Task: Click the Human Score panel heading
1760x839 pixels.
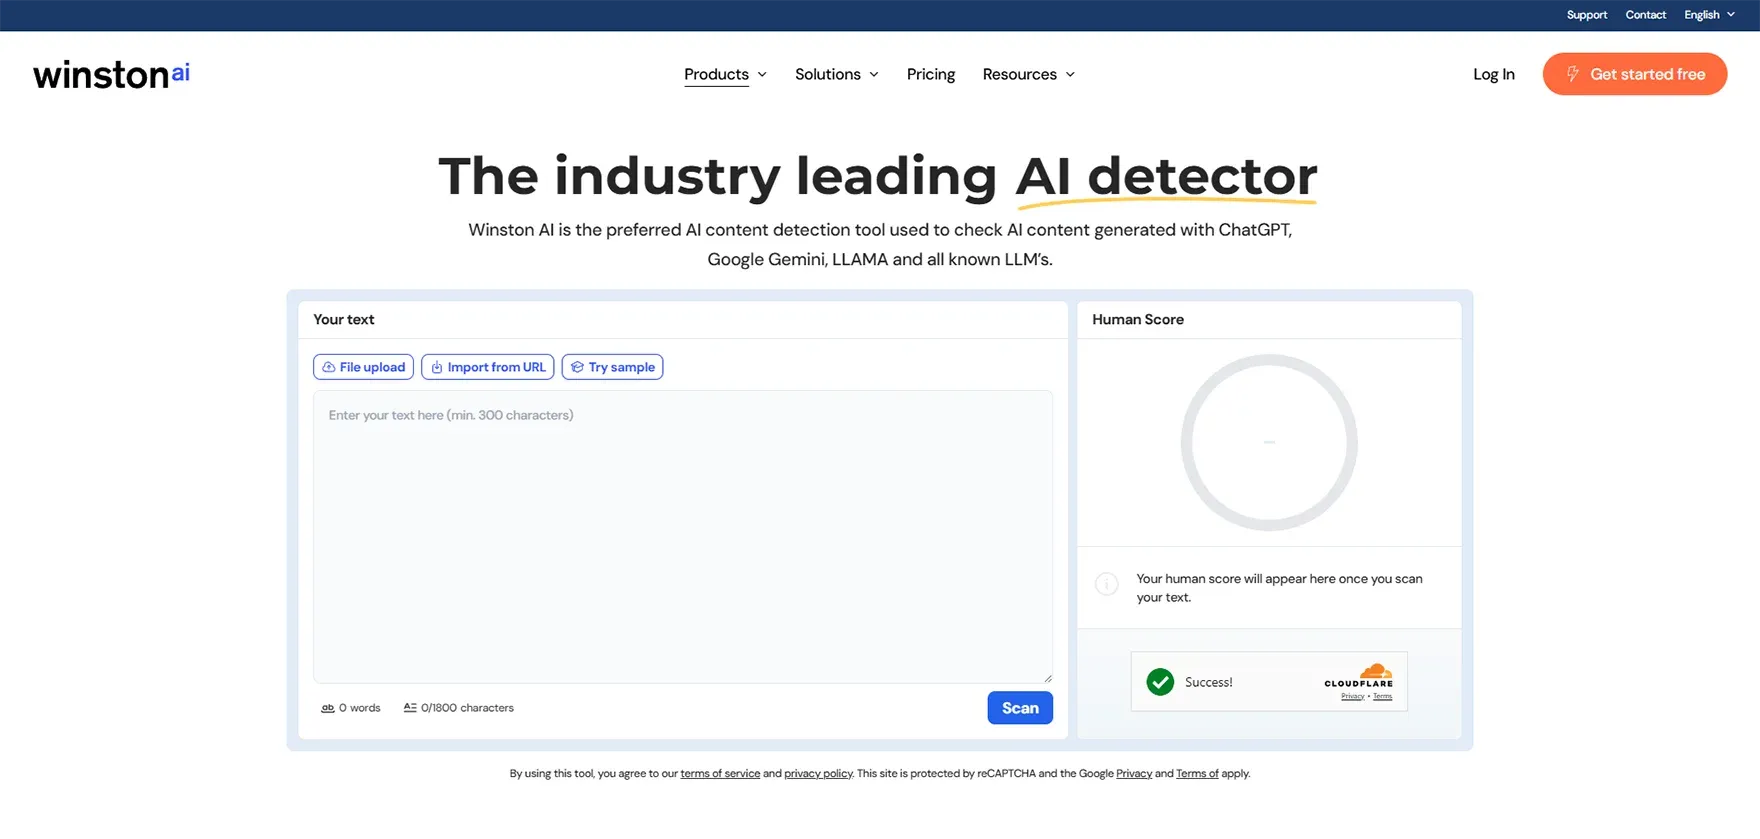Action: point(1138,320)
